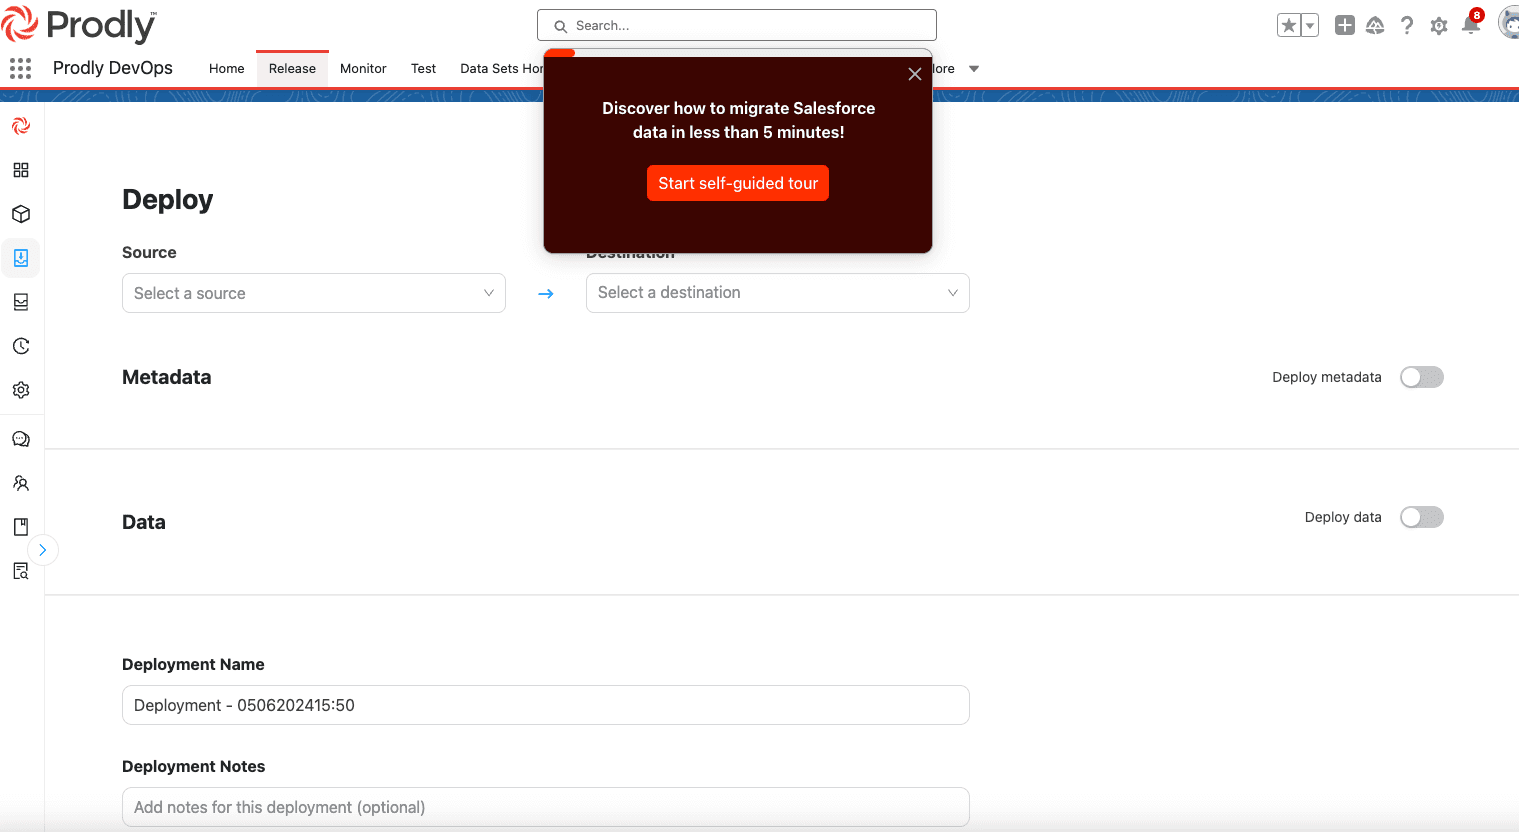
Task: Switch to the Test tab
Action: tap(424, 69)
